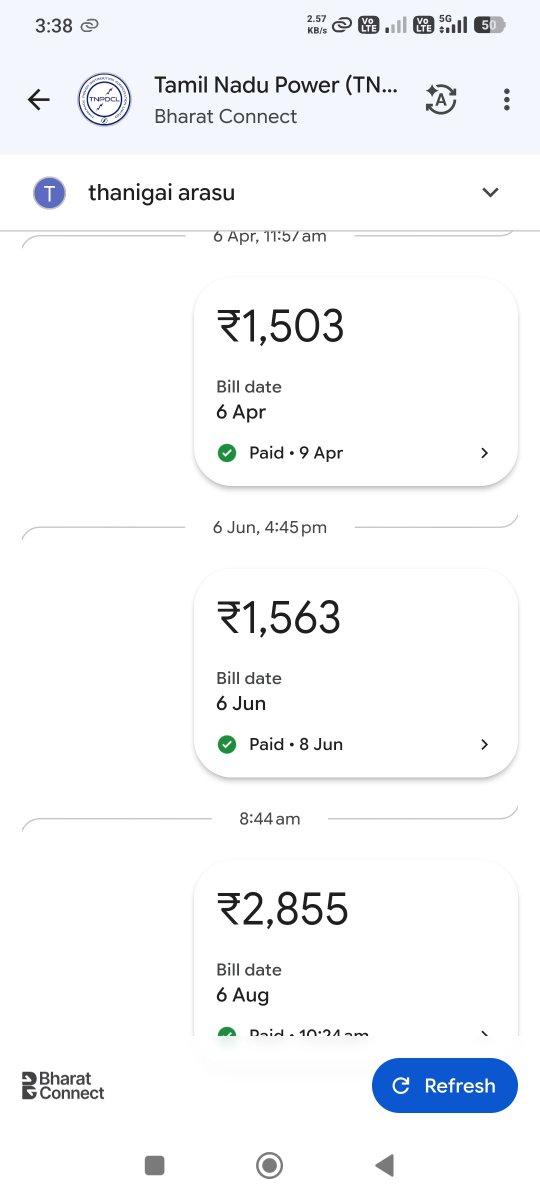Tap Android back triangle button
540x1200 pixels.
click(x=384, y=1165)
